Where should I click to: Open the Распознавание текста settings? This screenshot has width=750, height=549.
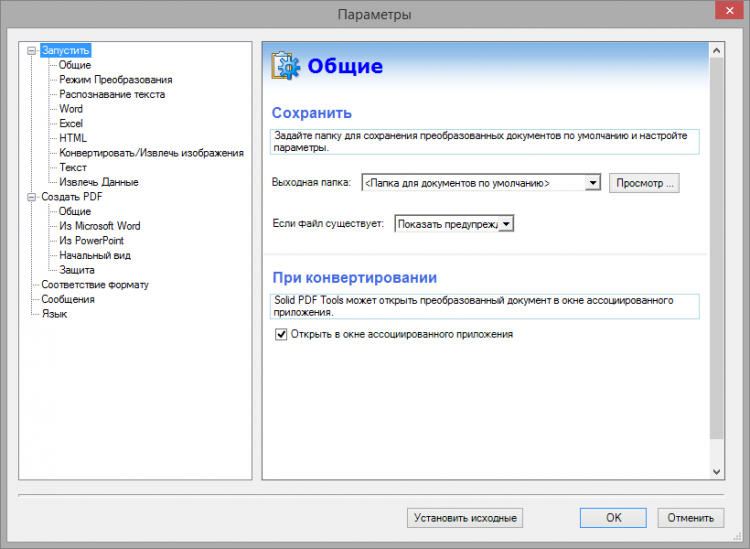pyautogui.click(x=112, y=94)
